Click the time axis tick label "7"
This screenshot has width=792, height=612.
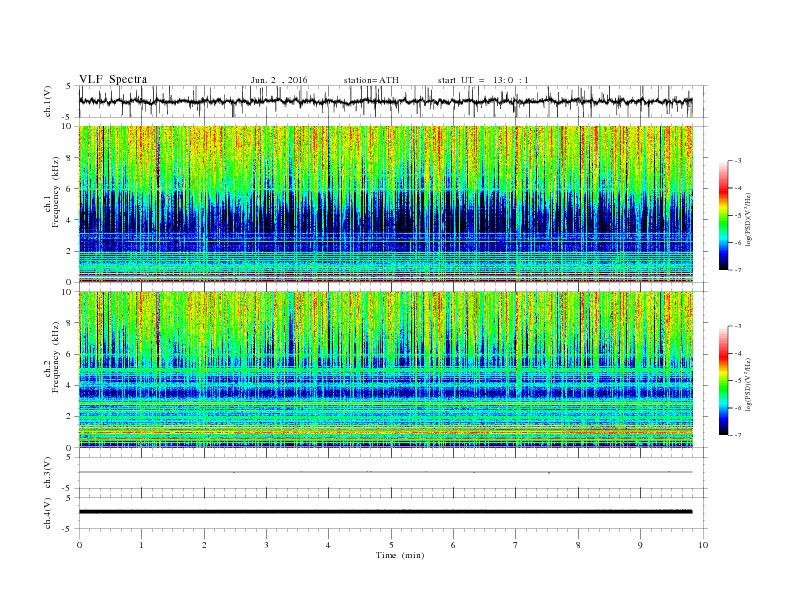pos(516,545)
